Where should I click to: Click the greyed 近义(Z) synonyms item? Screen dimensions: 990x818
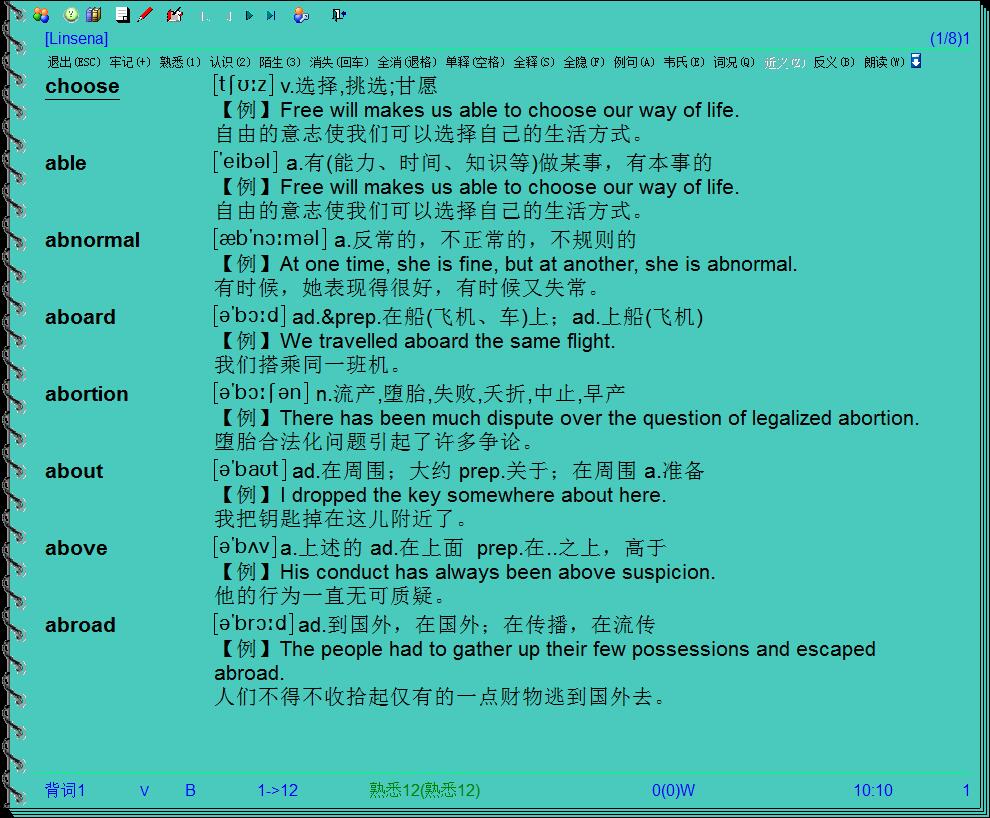click(784, 62)
